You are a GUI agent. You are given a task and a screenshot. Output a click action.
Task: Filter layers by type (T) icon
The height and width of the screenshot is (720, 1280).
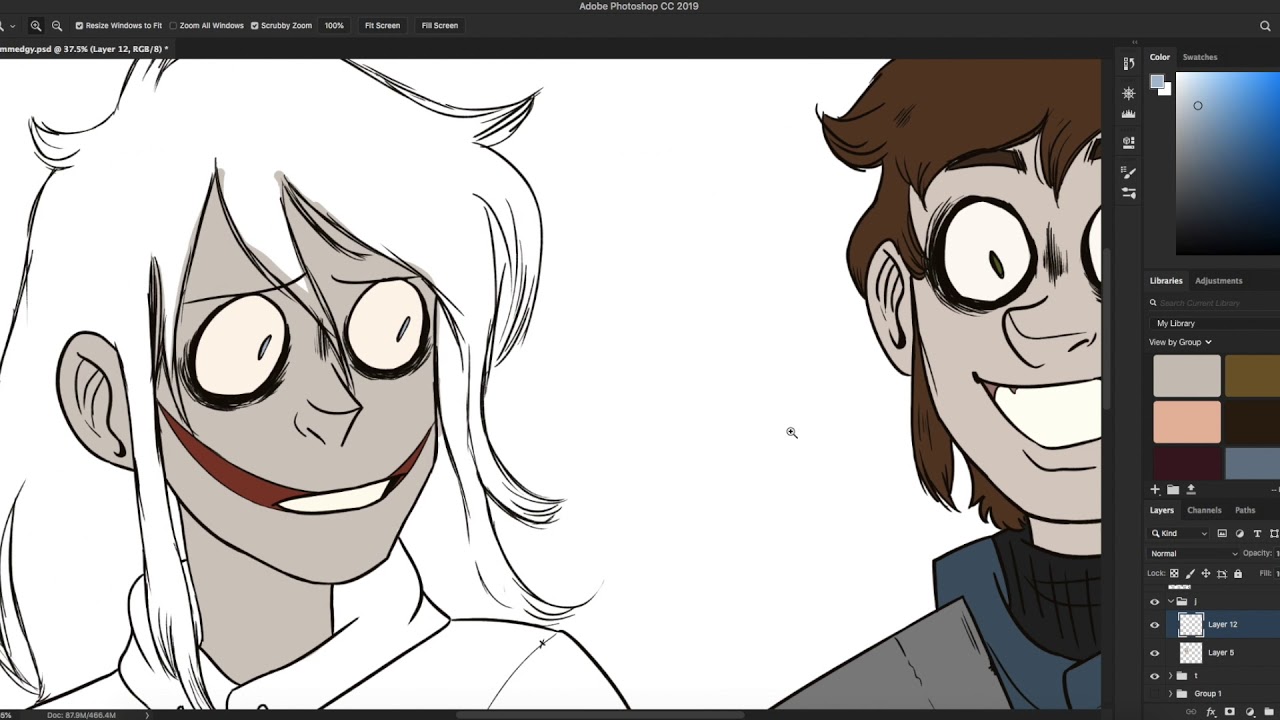[x=1257, y=533]
